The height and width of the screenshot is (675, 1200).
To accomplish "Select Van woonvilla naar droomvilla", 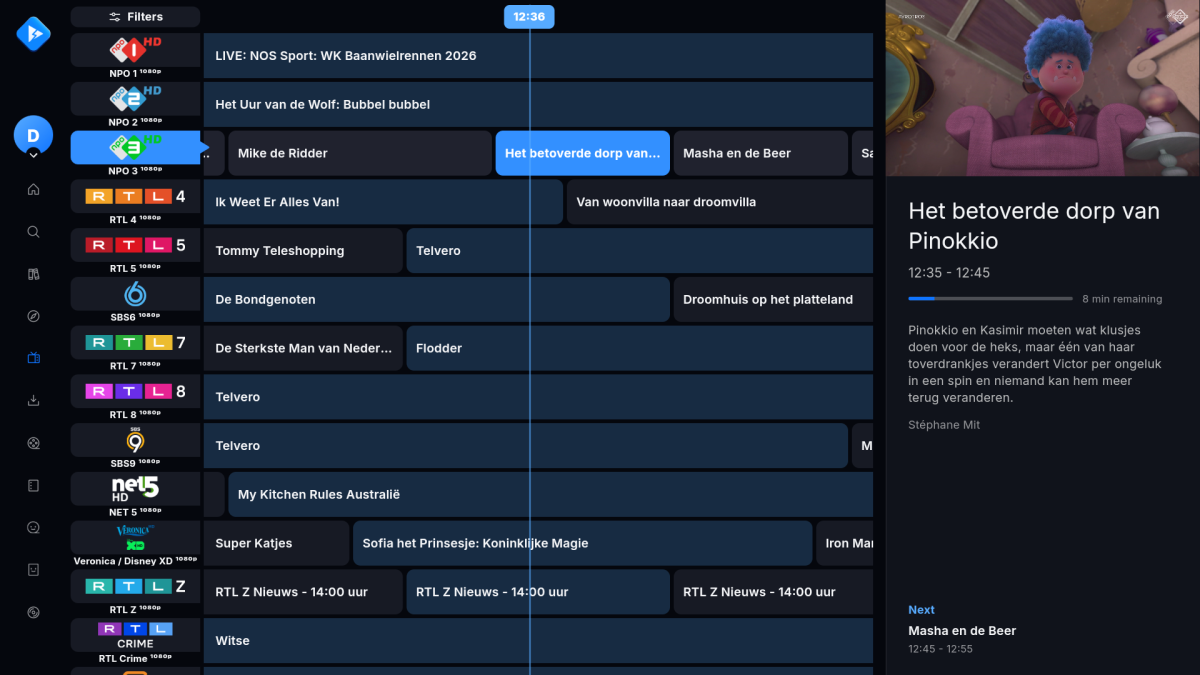I will coord(720,202).
